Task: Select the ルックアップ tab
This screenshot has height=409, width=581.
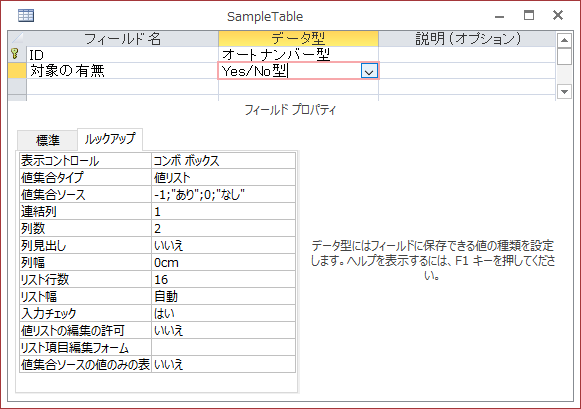Action: pyautogui.click(x=110, y=139)
